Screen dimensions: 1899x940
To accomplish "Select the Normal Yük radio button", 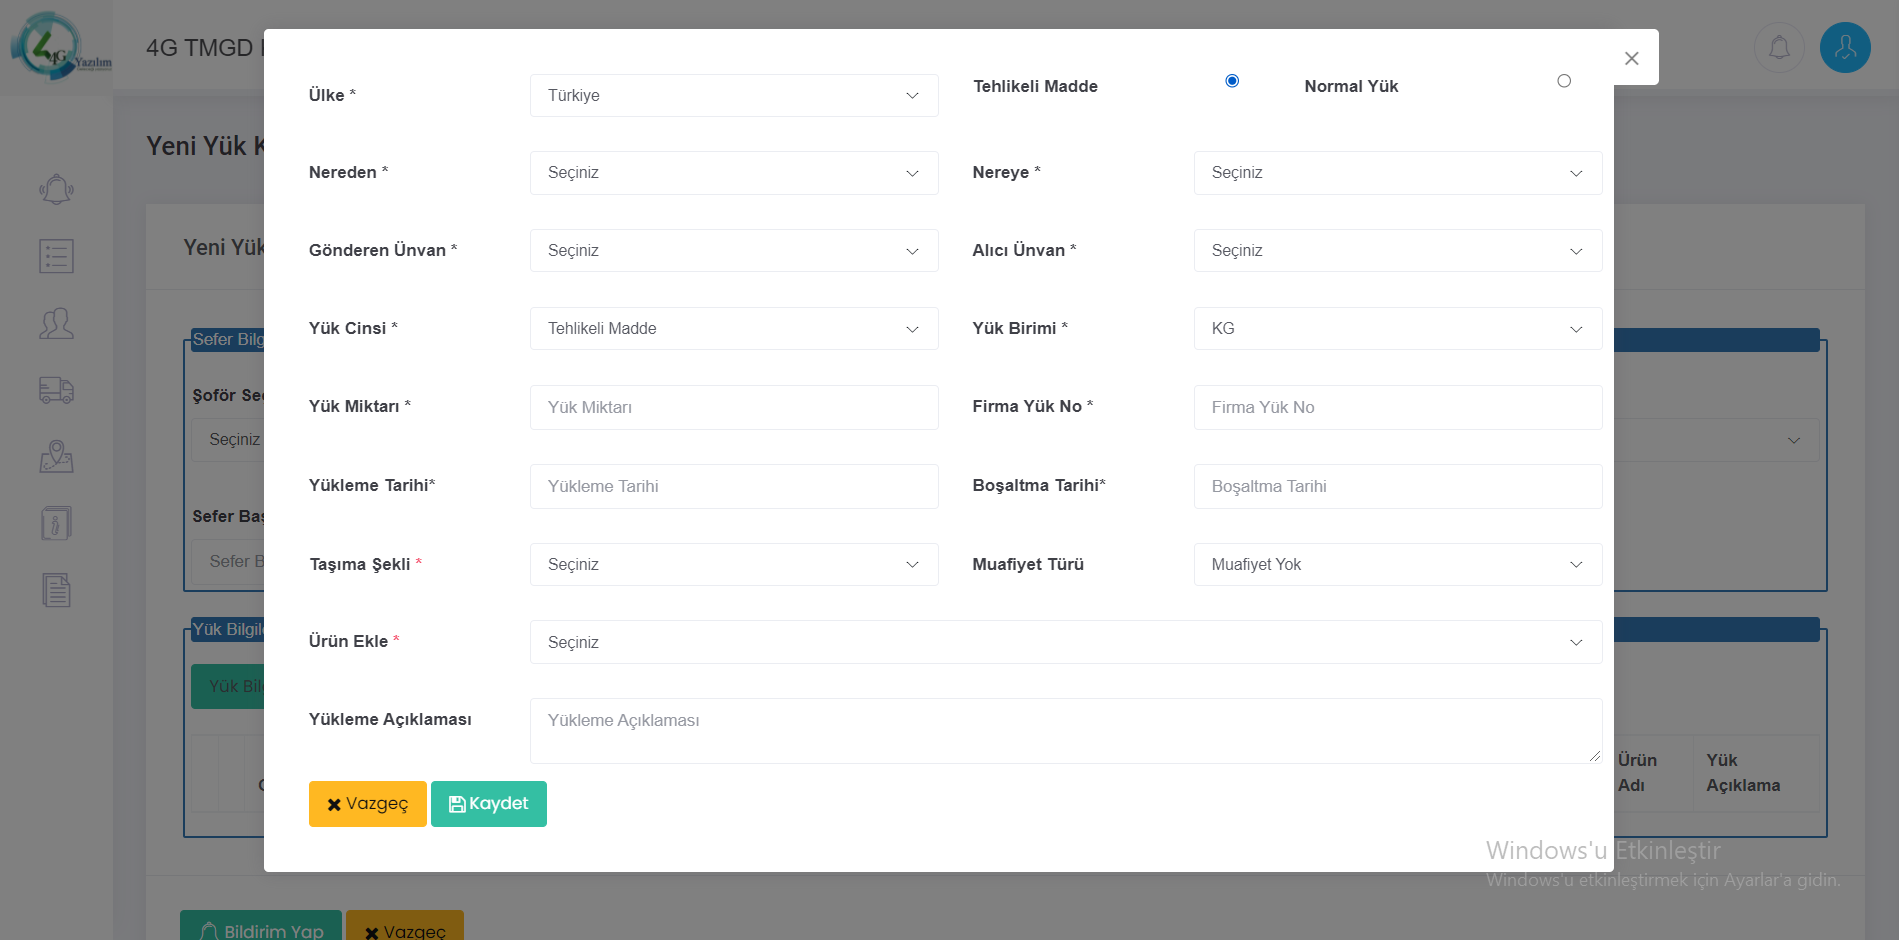I will 1564,81.
